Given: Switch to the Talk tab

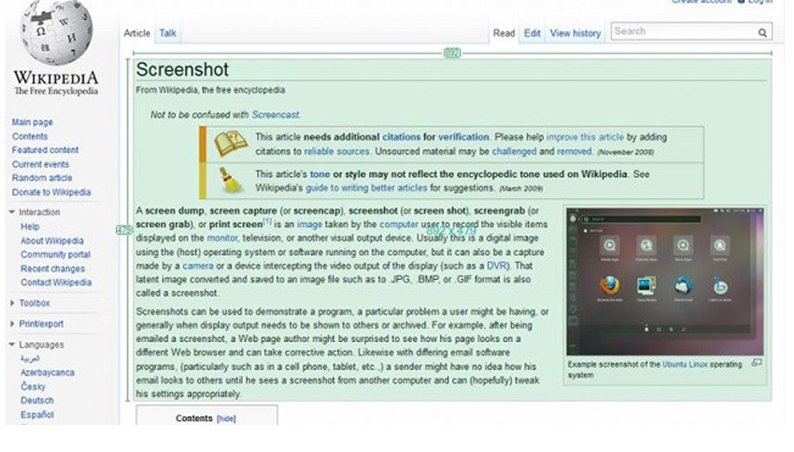Looking at the screenshot, I should click(x=168, y=33).
